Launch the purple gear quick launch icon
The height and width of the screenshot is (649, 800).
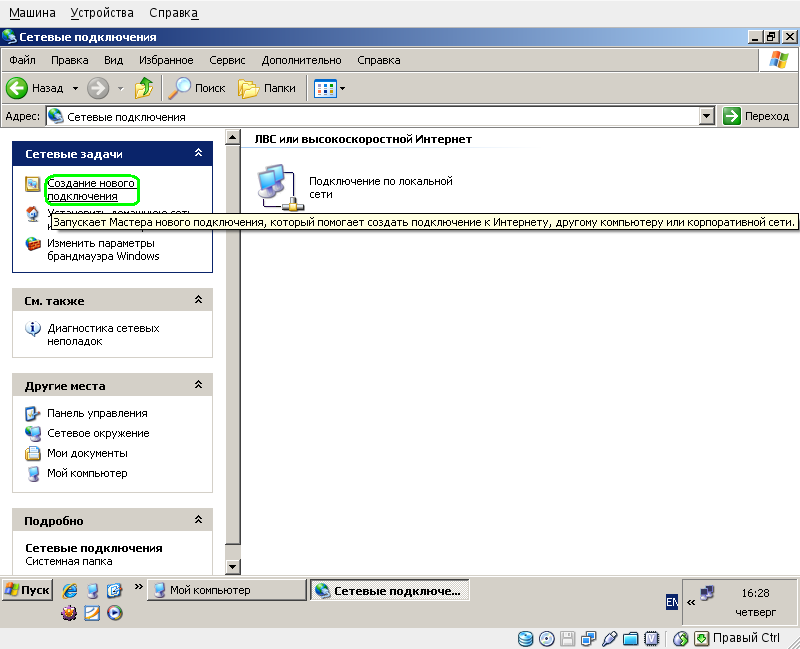pyautogui.click(x=69, y=612)
